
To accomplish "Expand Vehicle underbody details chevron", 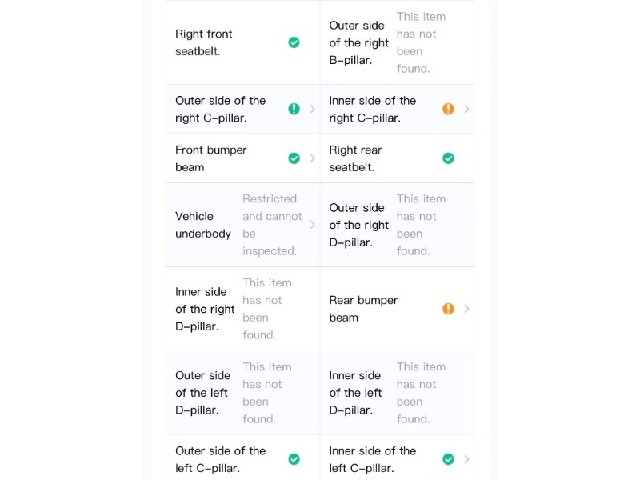I will (x=312, y=224).
